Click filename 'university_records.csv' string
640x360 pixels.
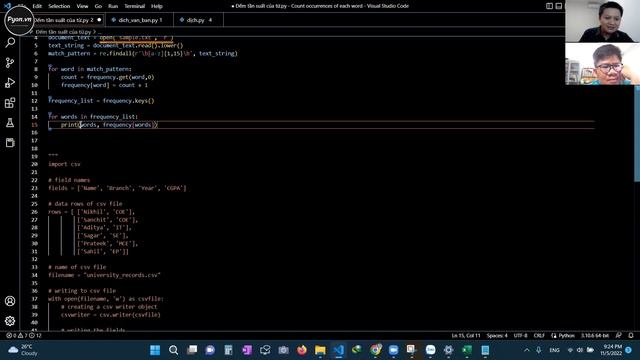pyautogui.click(x=122, y=275)
